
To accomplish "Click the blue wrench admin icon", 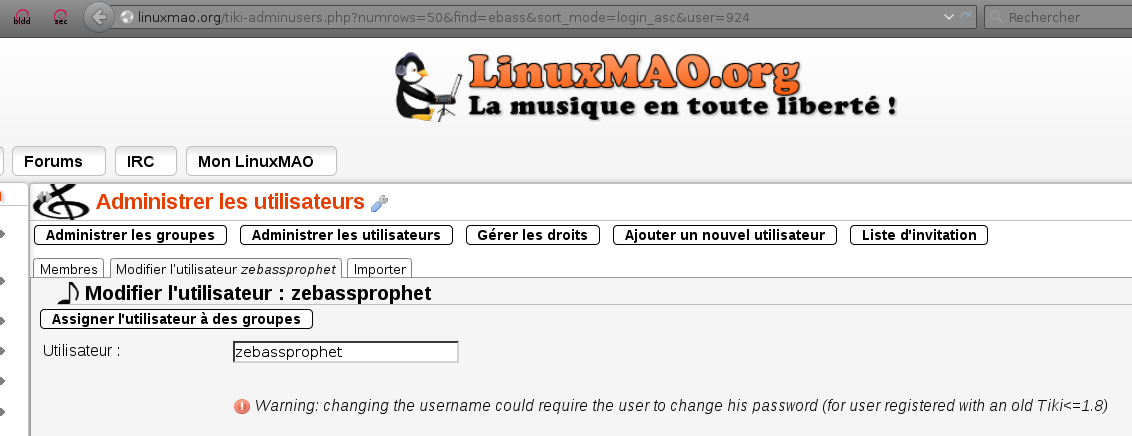I will (x=379, y=204).
